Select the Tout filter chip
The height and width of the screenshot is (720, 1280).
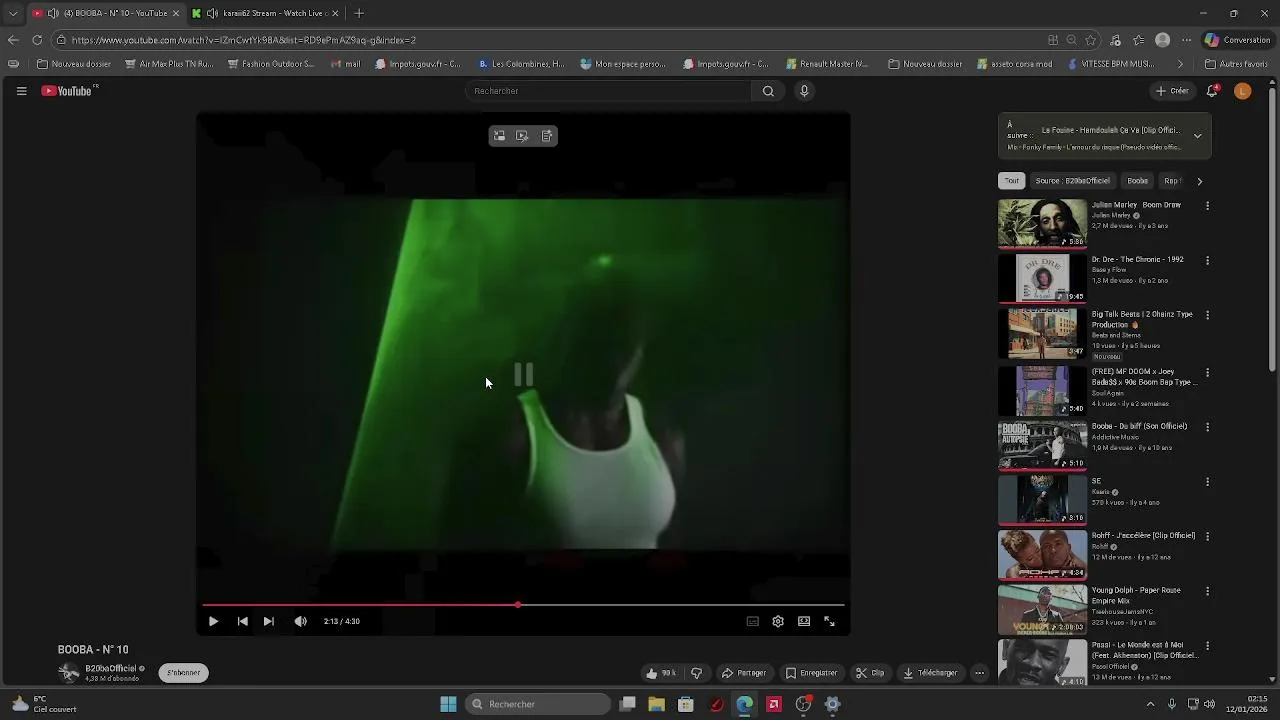(x=1012, y=181)
